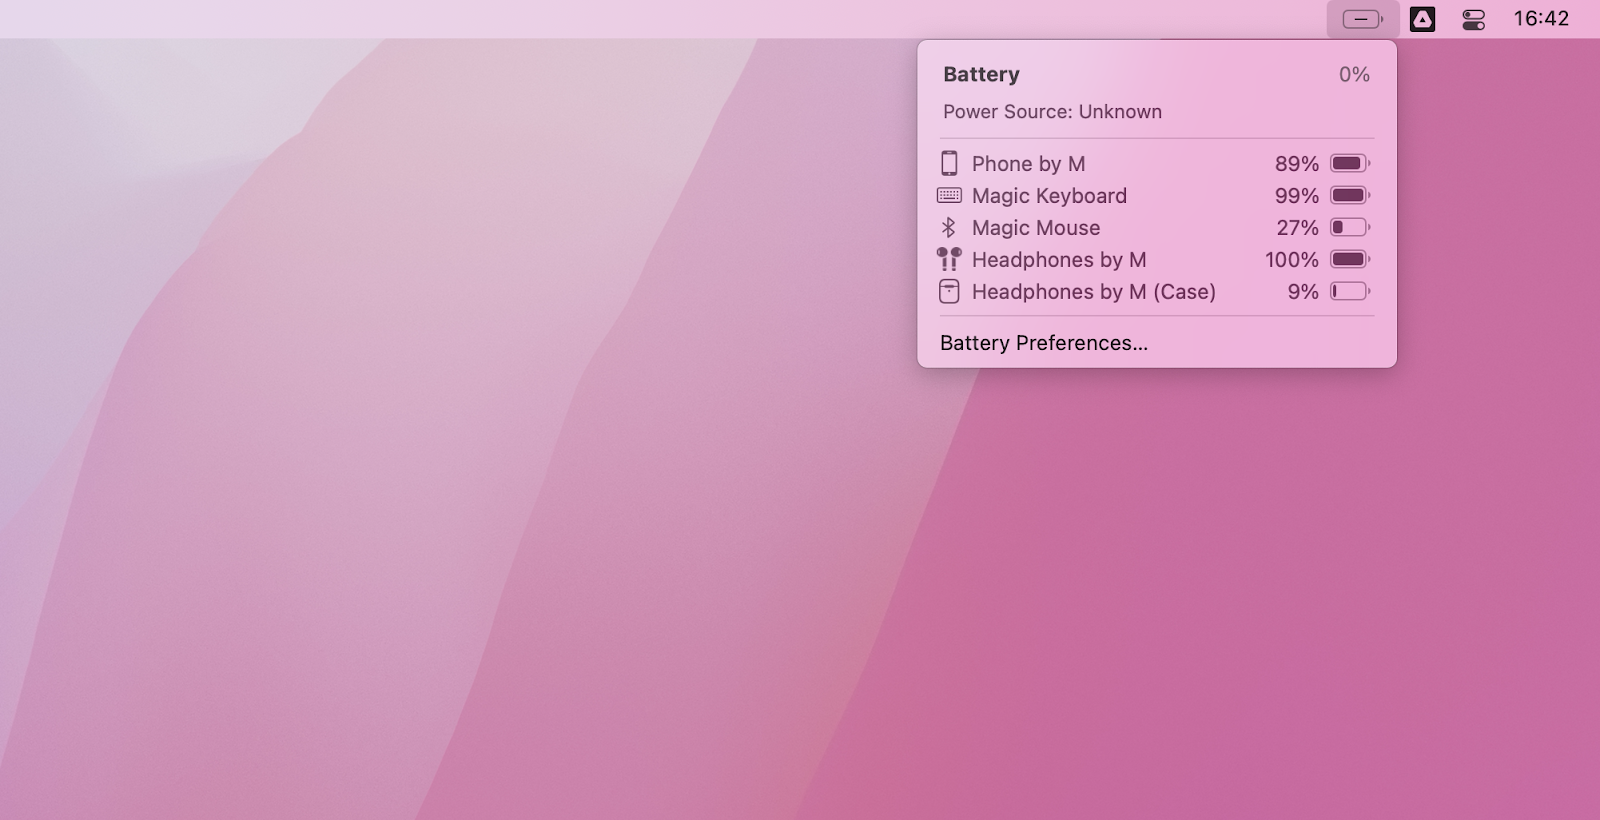Select the Headphones by M (Case) label
This screenshot has height=820, width=1600.
pos(1094,292)
